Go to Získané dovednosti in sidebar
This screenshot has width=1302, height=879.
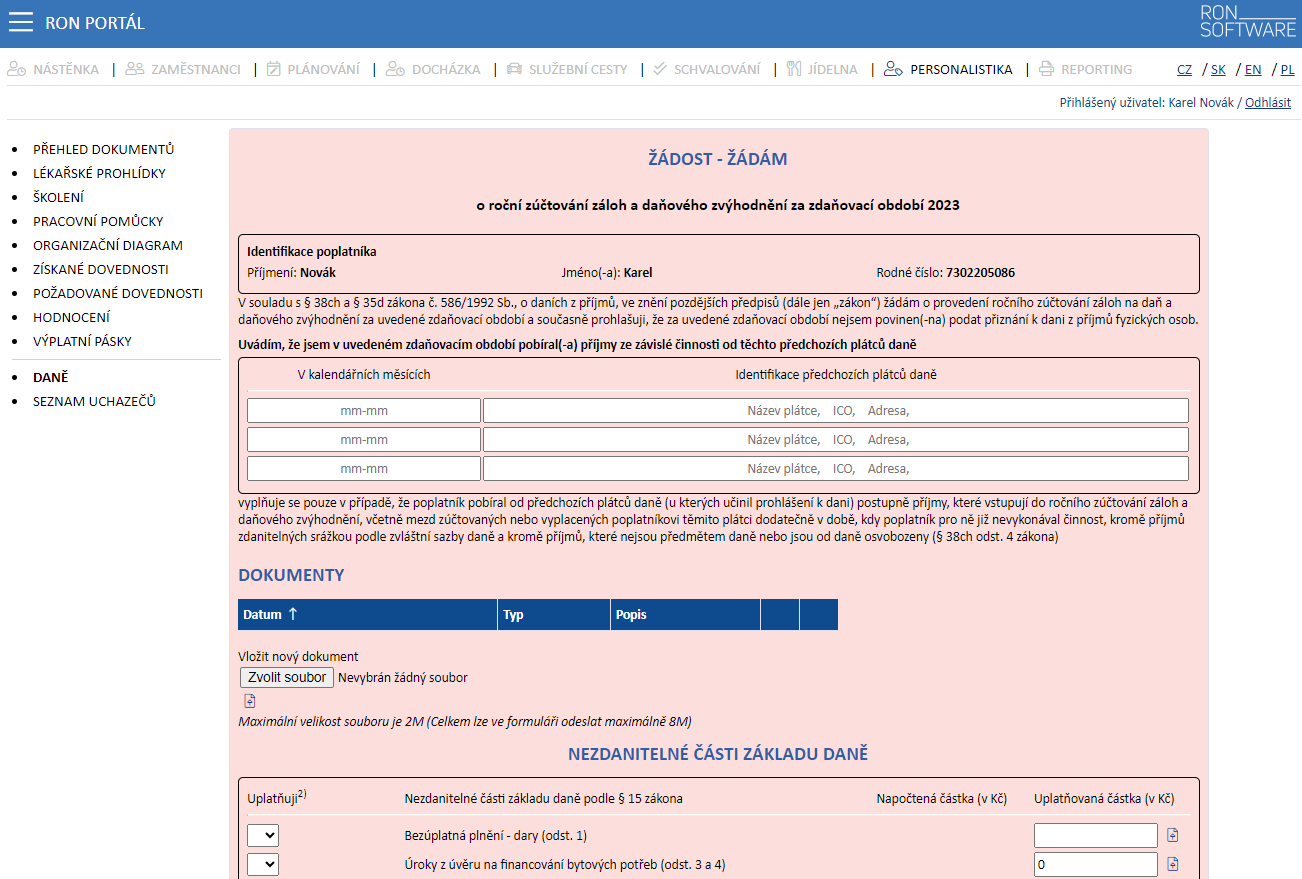click(x=101, y=269)
